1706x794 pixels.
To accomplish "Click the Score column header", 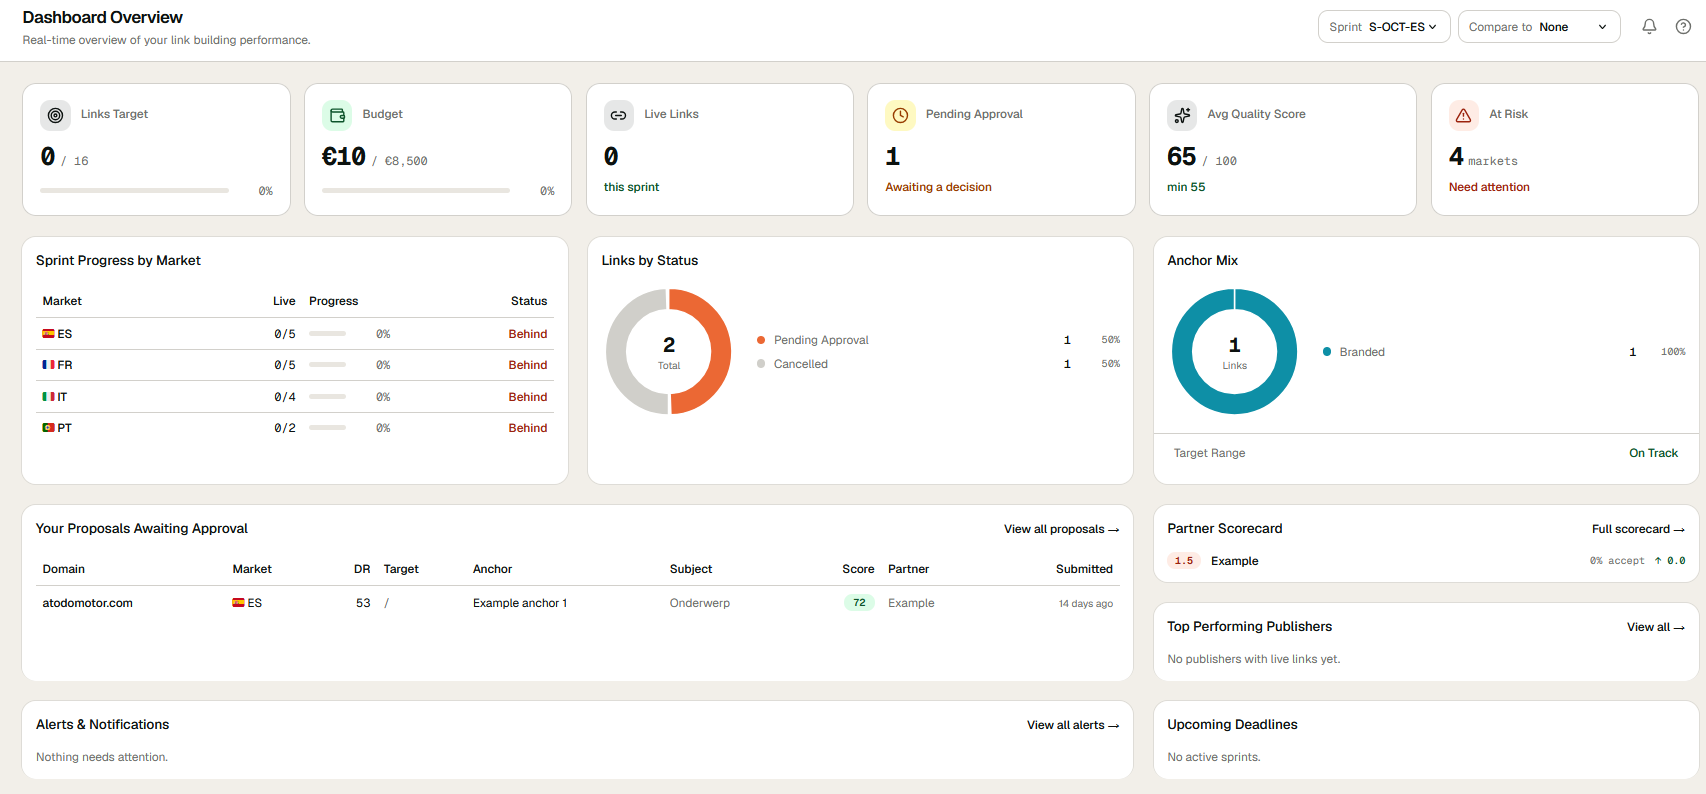I will 858,569.
